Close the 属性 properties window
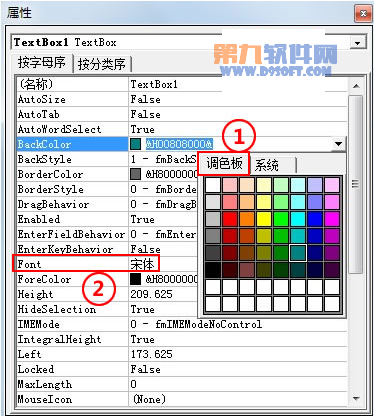The image size is (374, 416). [x=363, y=14]
